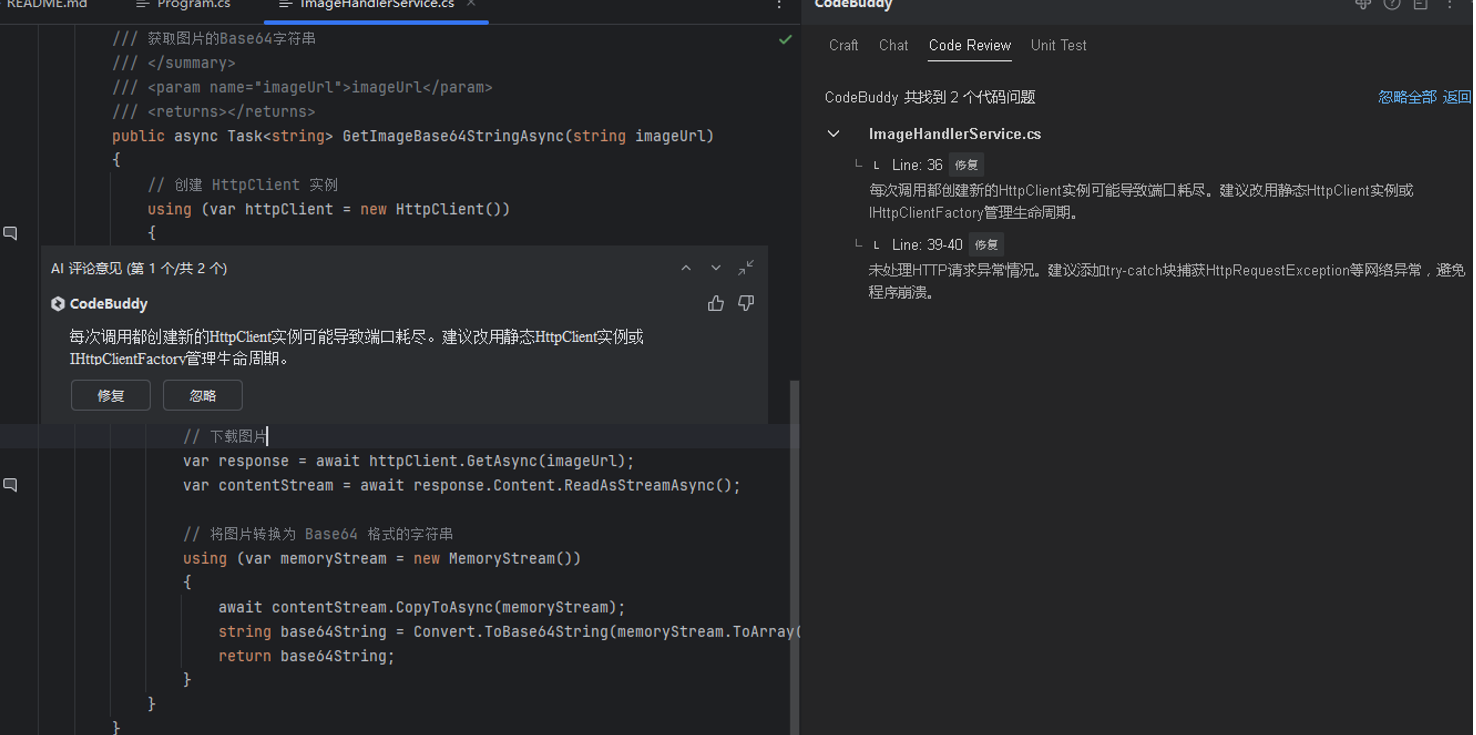Click 修复 next to Line: 39-40

[986, 245]
